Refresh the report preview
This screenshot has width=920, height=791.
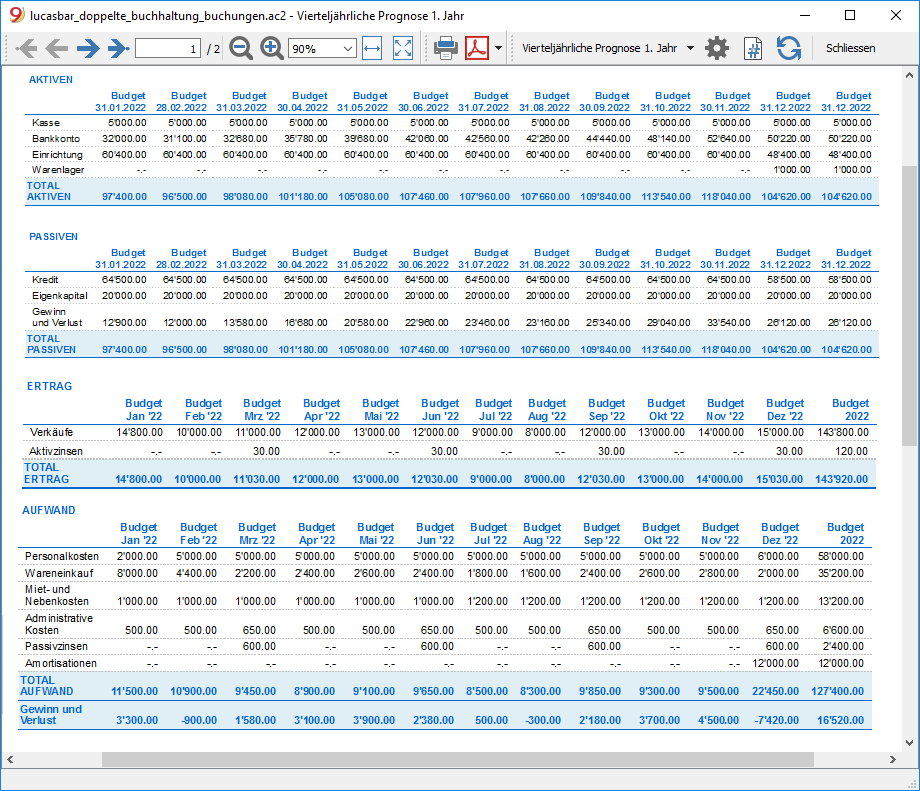pyautogui.click(x=789, y=48)
